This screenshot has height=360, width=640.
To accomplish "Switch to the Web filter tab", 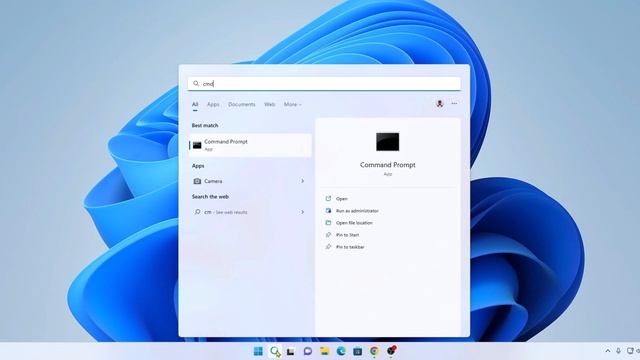I will coord(269,104).
